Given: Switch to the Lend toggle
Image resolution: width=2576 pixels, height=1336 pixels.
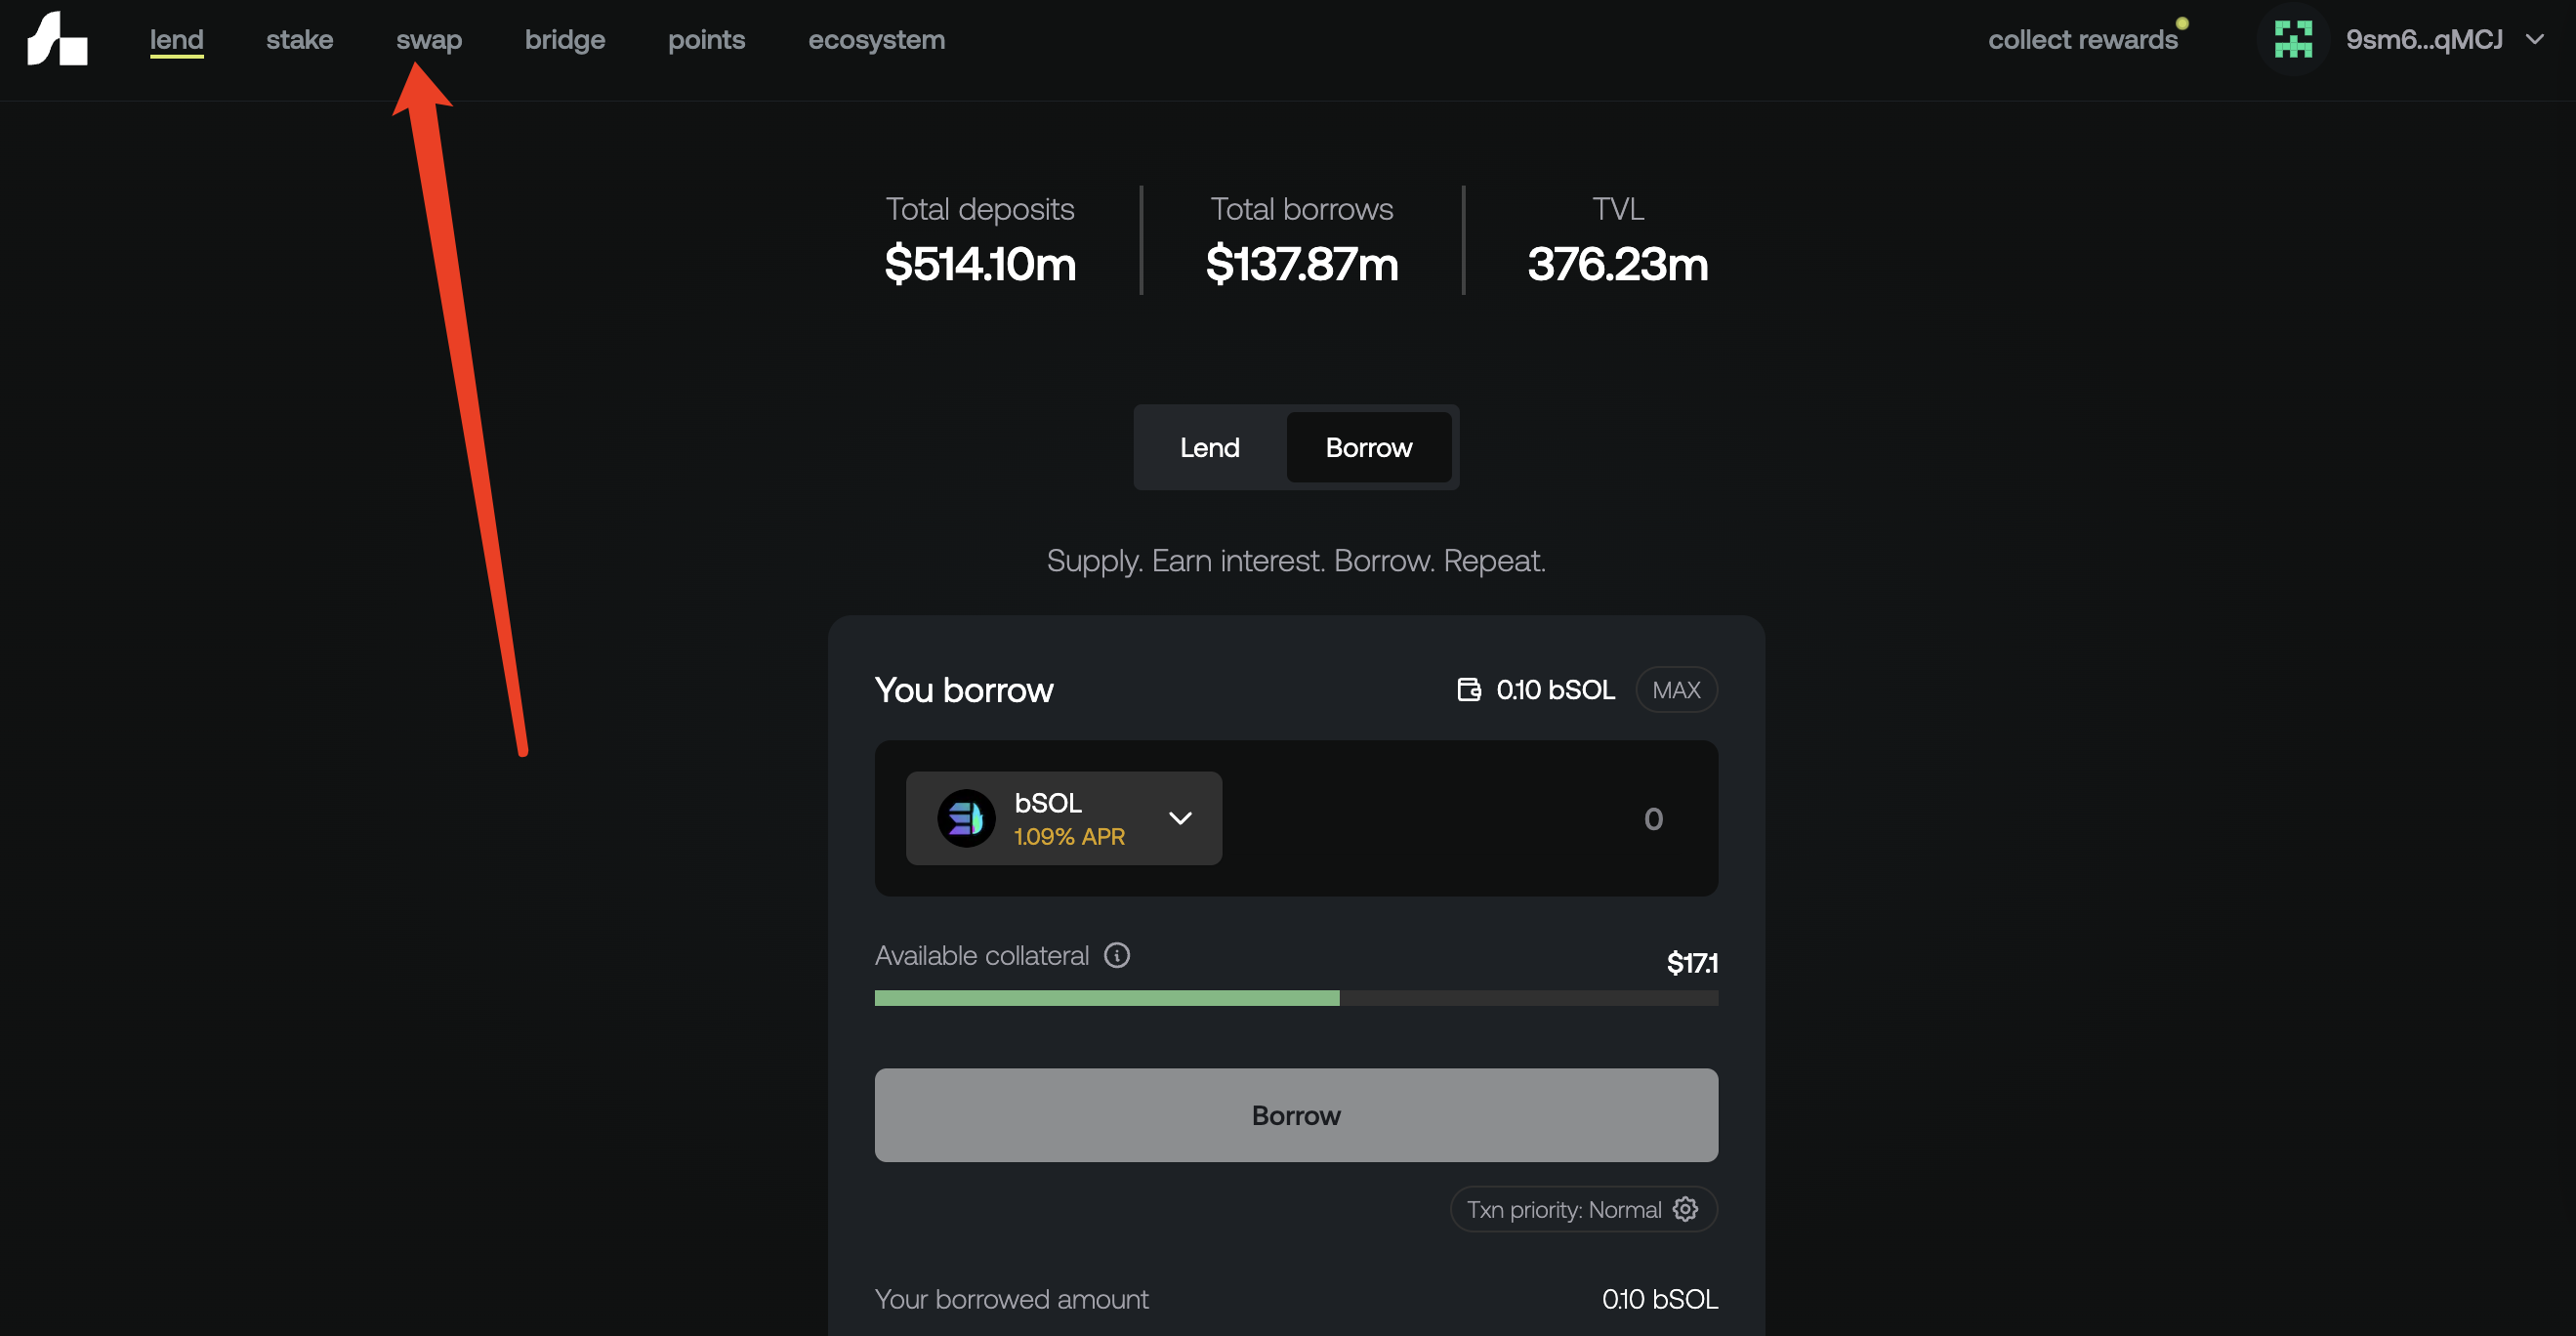Looking at the screenshot, I should pos(1209,447).
